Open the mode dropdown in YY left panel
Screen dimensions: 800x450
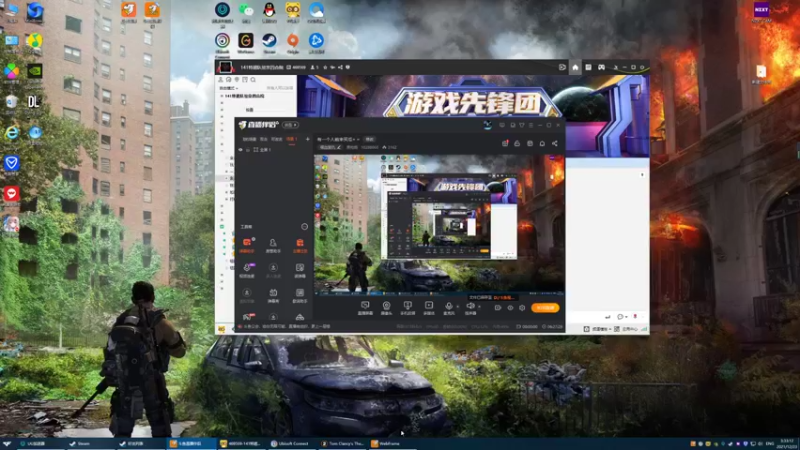pos(229,88)
